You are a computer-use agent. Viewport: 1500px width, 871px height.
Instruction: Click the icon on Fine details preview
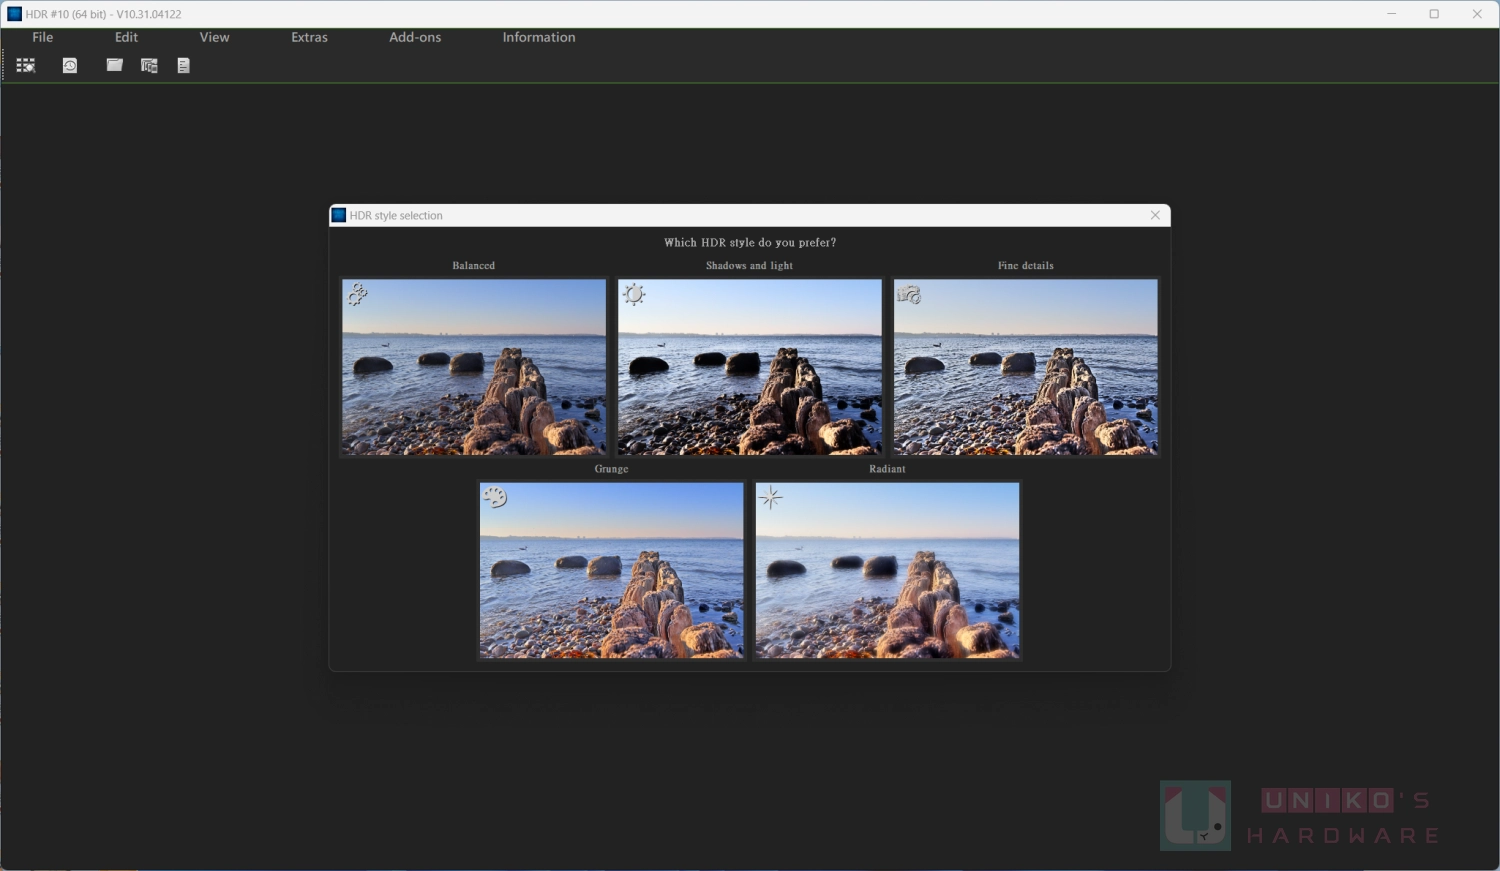pyautogui.click(x=909, y=294)
